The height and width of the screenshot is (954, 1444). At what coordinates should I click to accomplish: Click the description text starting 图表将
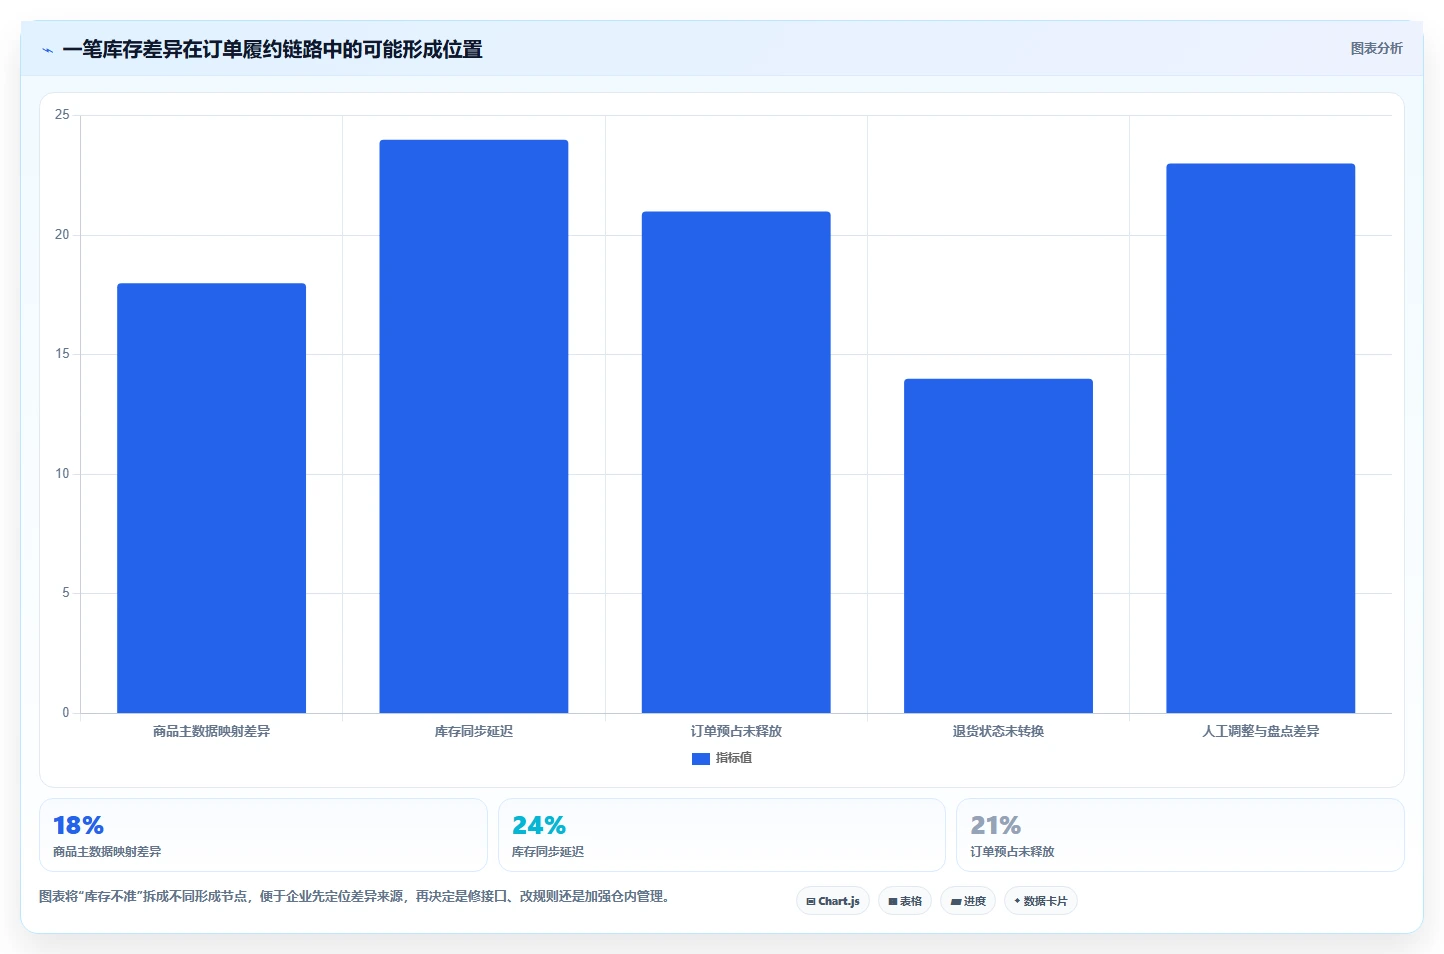point(354,896)
